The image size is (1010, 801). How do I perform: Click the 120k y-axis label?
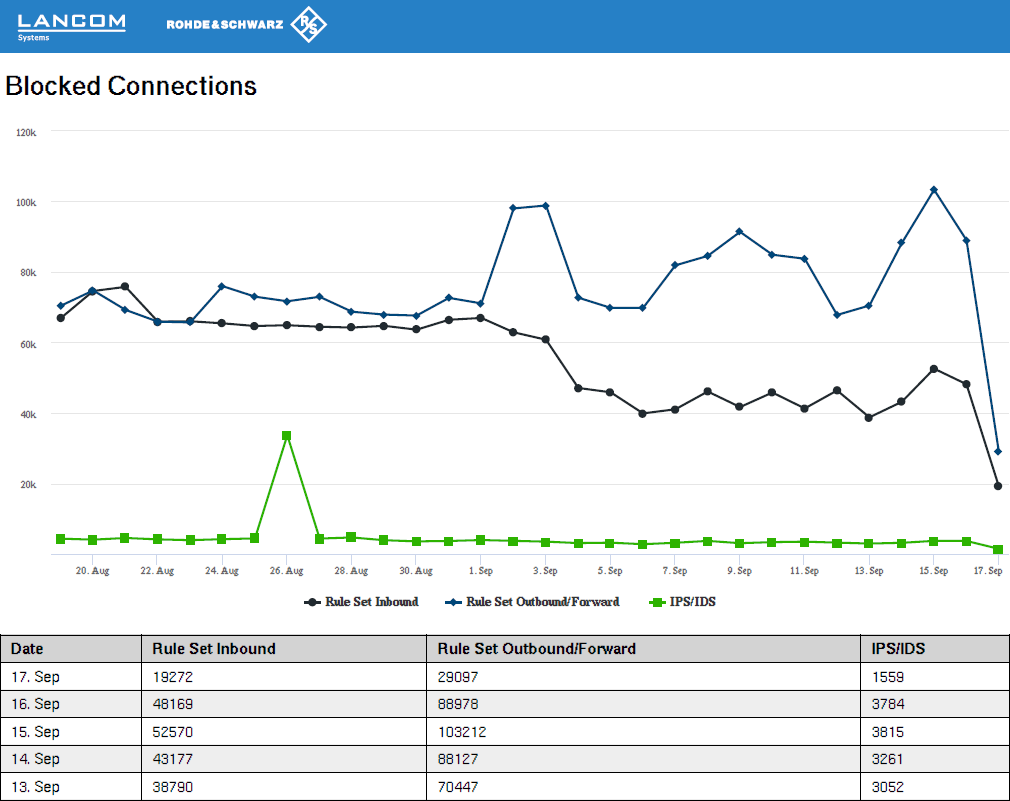point(26,132)
